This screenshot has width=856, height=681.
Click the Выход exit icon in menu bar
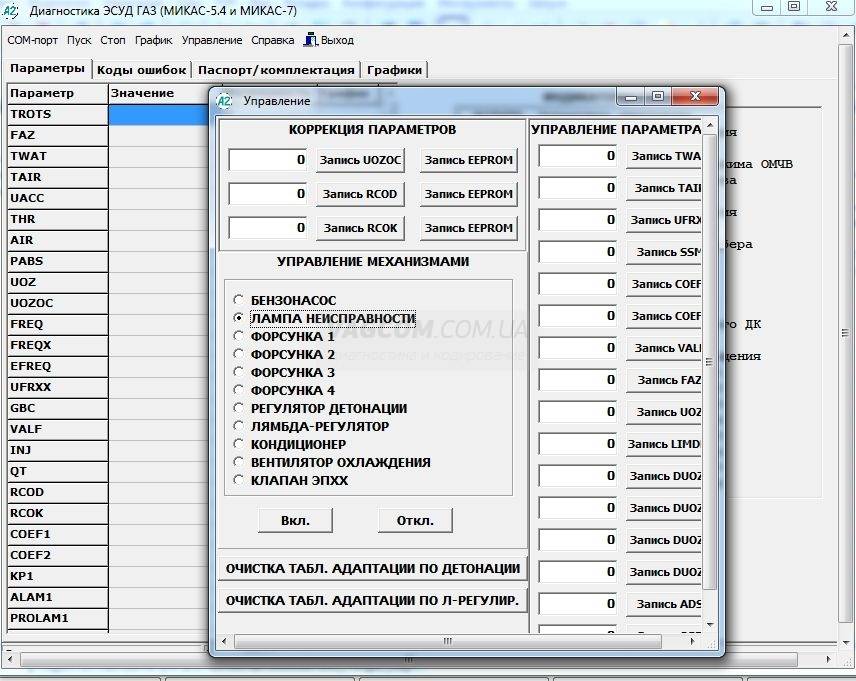(311, 40)
